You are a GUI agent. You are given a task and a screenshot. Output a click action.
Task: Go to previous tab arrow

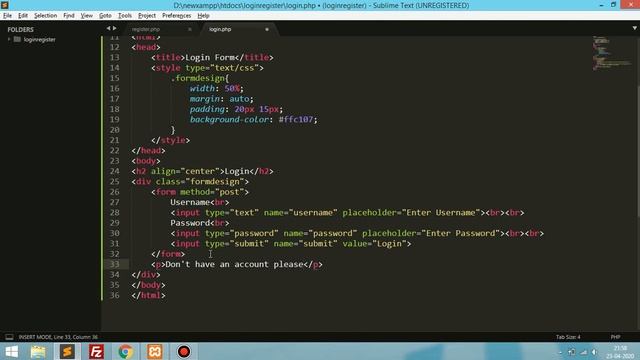108,29
